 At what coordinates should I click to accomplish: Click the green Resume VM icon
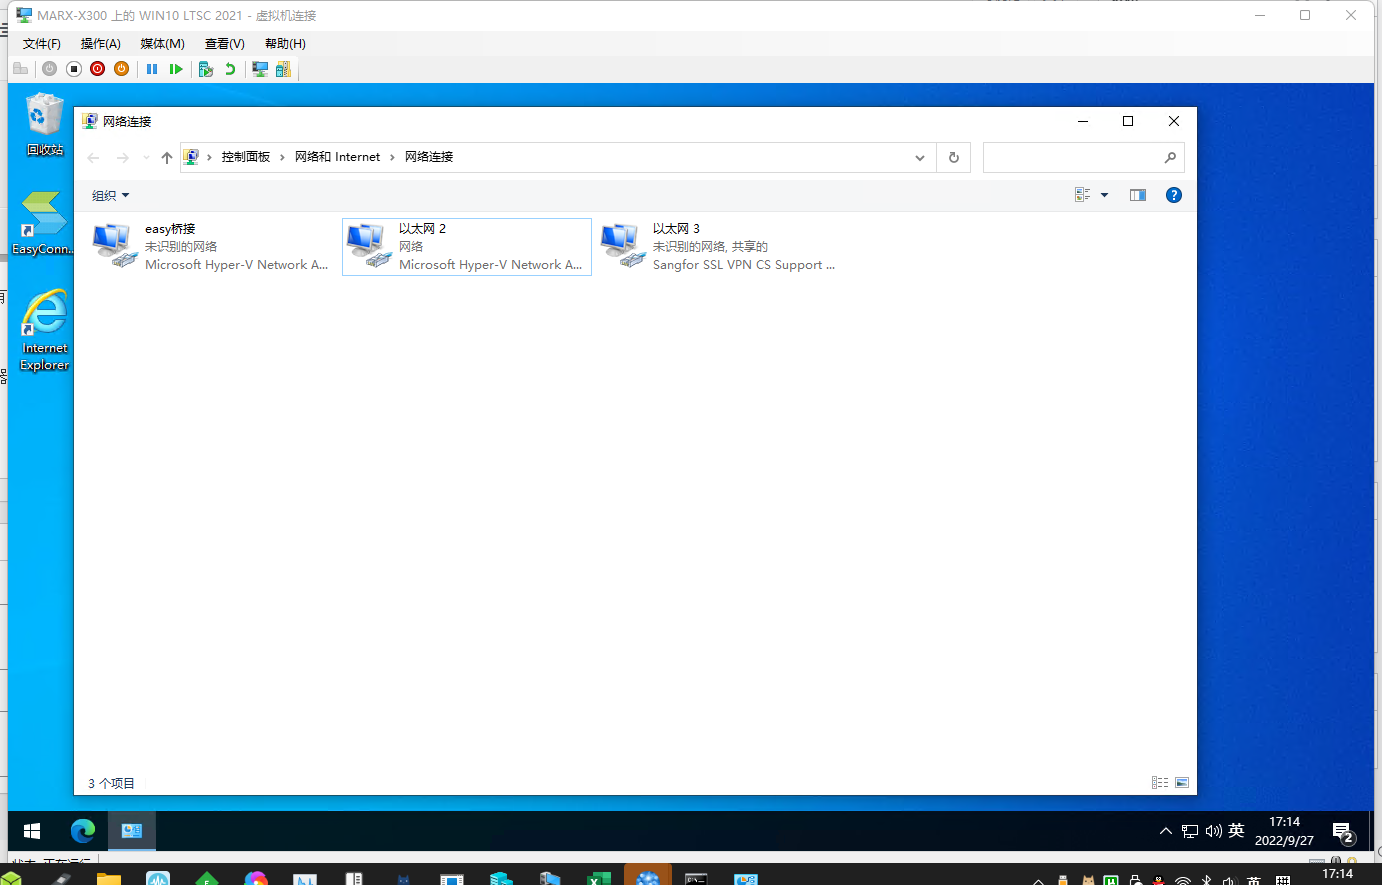176,69
